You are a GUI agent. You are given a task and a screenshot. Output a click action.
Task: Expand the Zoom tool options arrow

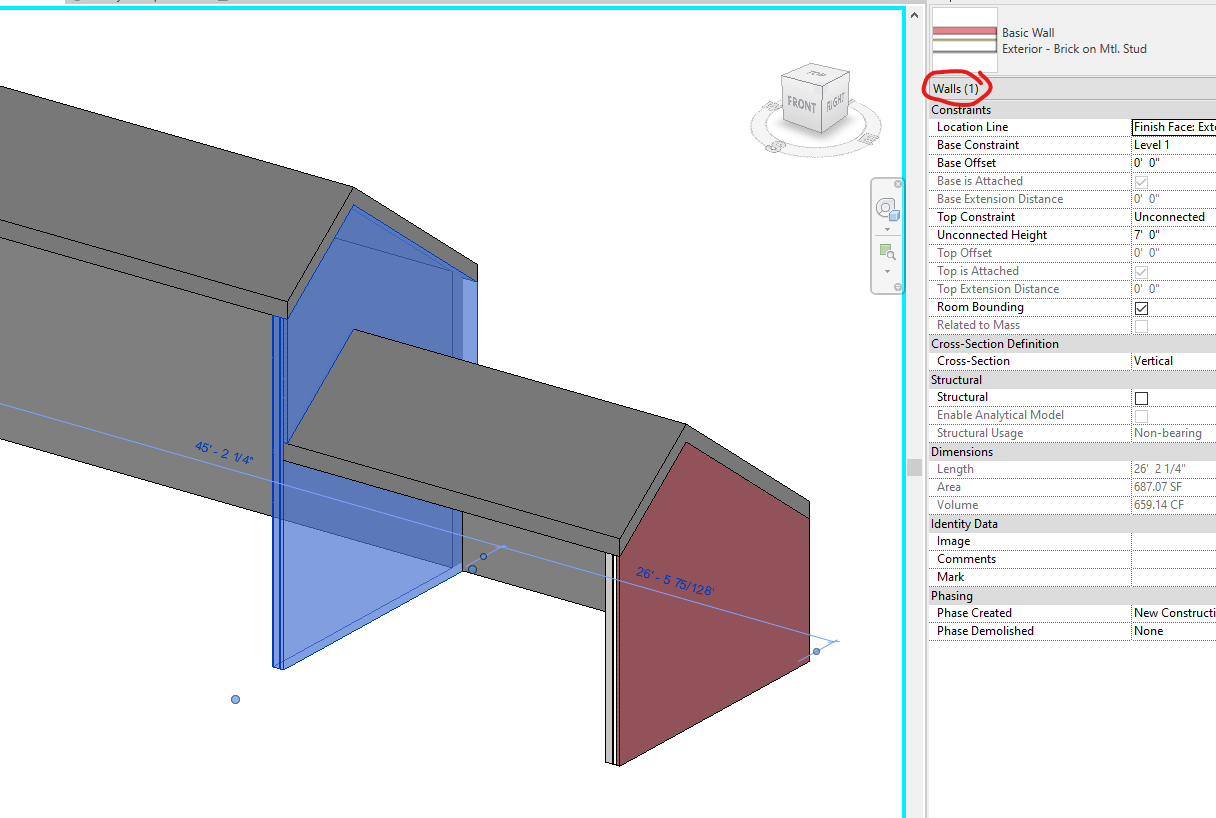(887, 271)
